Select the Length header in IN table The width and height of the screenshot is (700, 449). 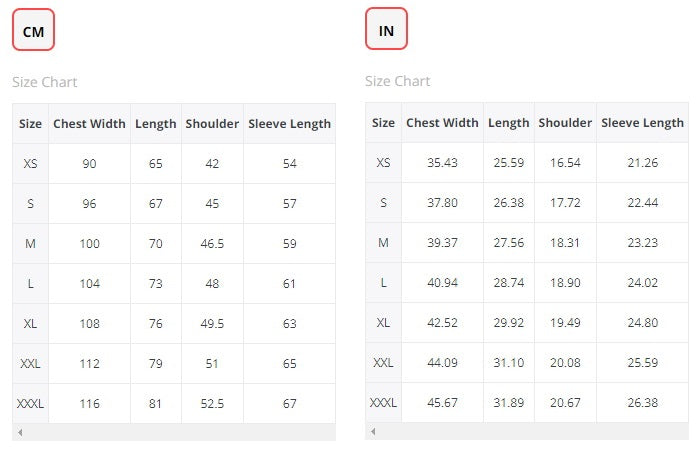tap(508, 123)
